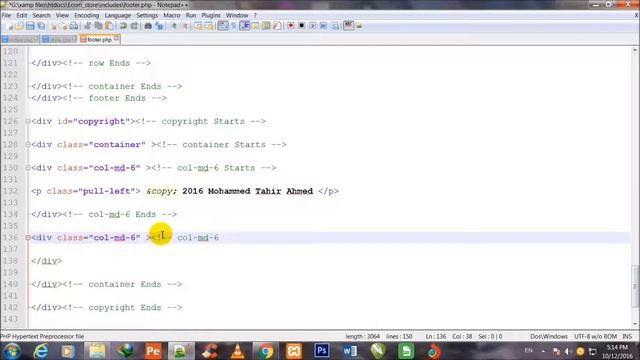Click Run Macro Multiple Times icon

coord(323,26)
